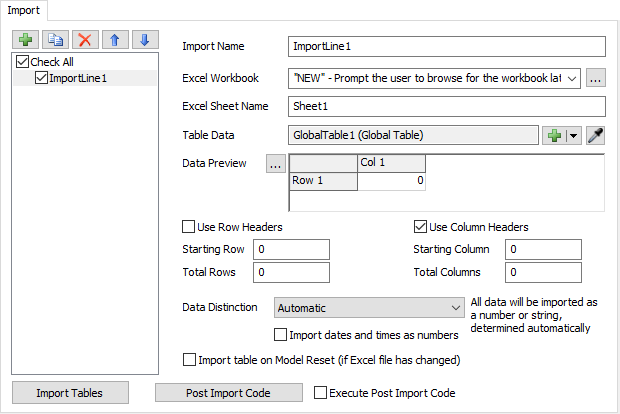Toggle the Check All checkbox
Viewport: 620px width, 414px height.
click(x=24, y=62)
